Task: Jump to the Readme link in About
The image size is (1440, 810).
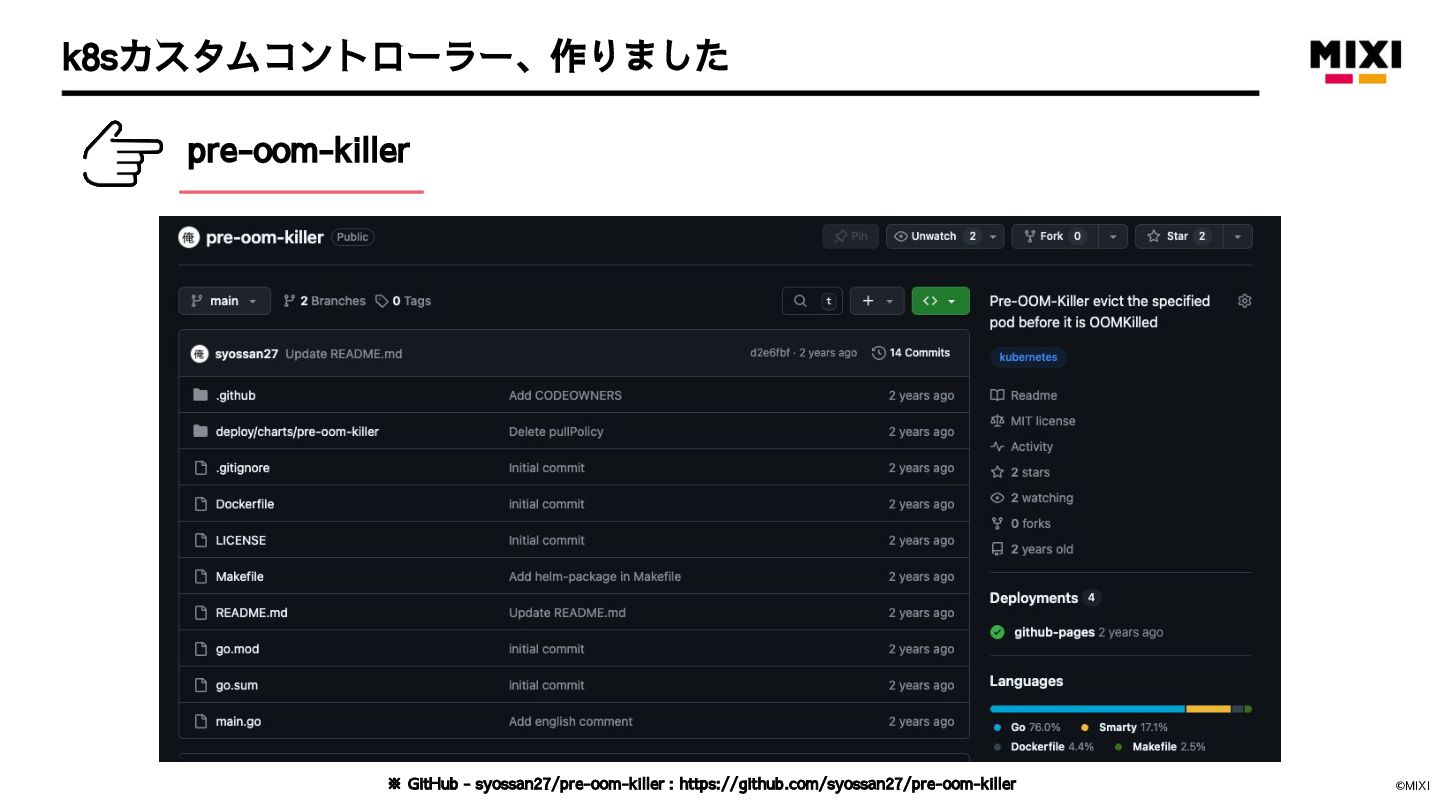Action: click(1024, 395)
